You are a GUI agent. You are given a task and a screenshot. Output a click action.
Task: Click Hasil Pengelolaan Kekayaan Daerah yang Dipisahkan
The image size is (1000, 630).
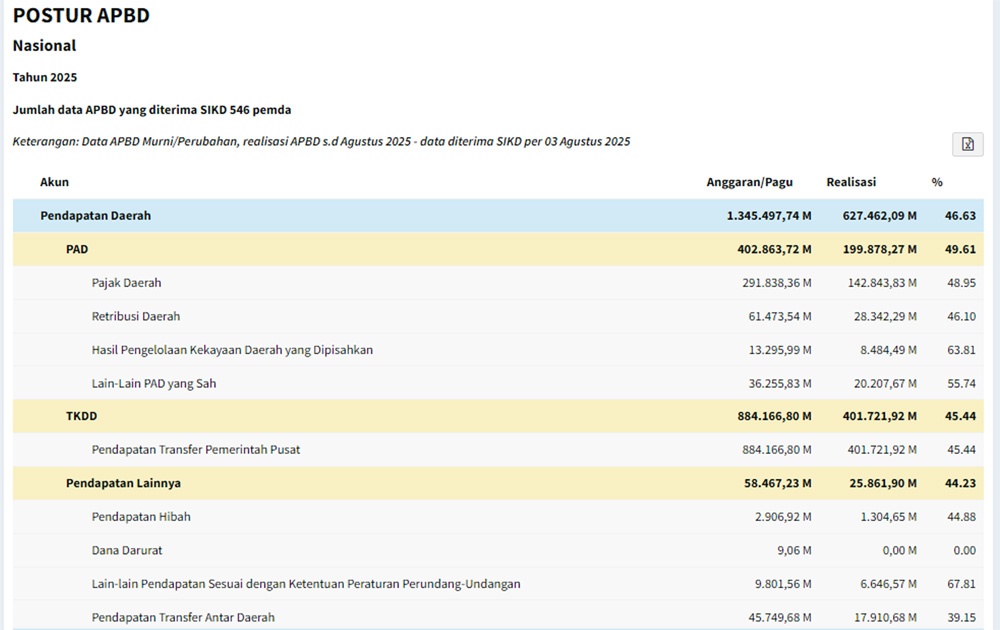click(232, 350)
